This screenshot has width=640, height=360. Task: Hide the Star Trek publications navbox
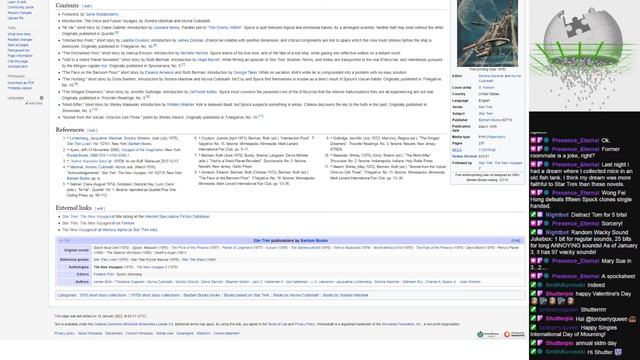tap(516, 240)
